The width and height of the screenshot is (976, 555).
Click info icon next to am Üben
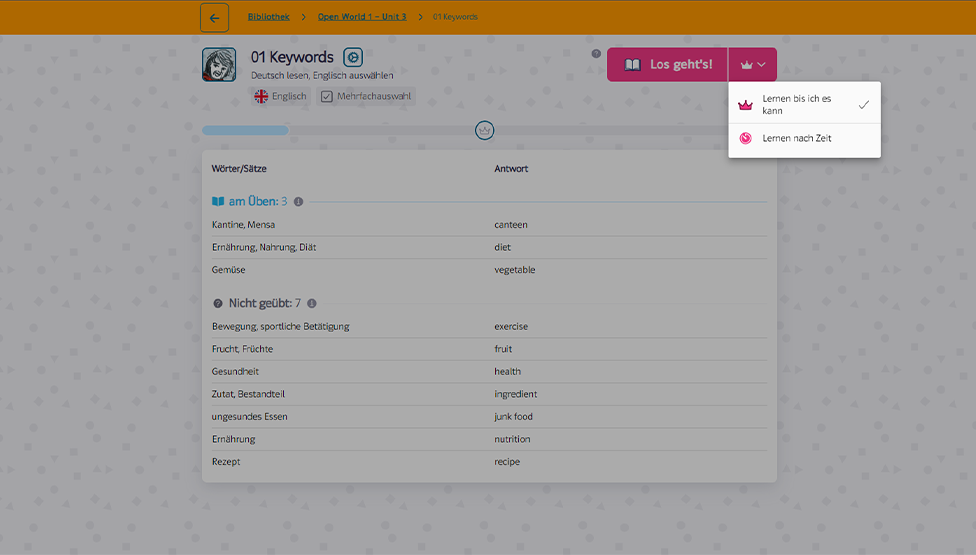(x=299, y=201)
